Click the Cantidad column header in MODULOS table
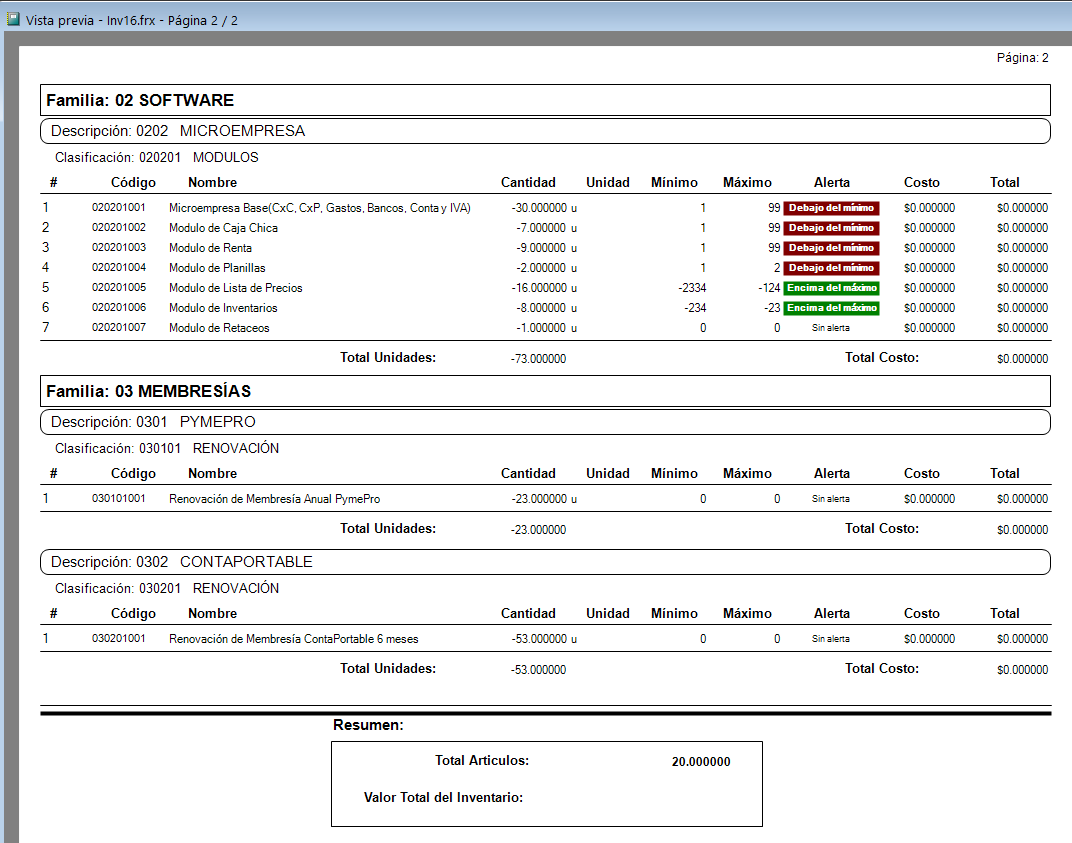The height and width of the screenshot is (843, 1072). 528,183
